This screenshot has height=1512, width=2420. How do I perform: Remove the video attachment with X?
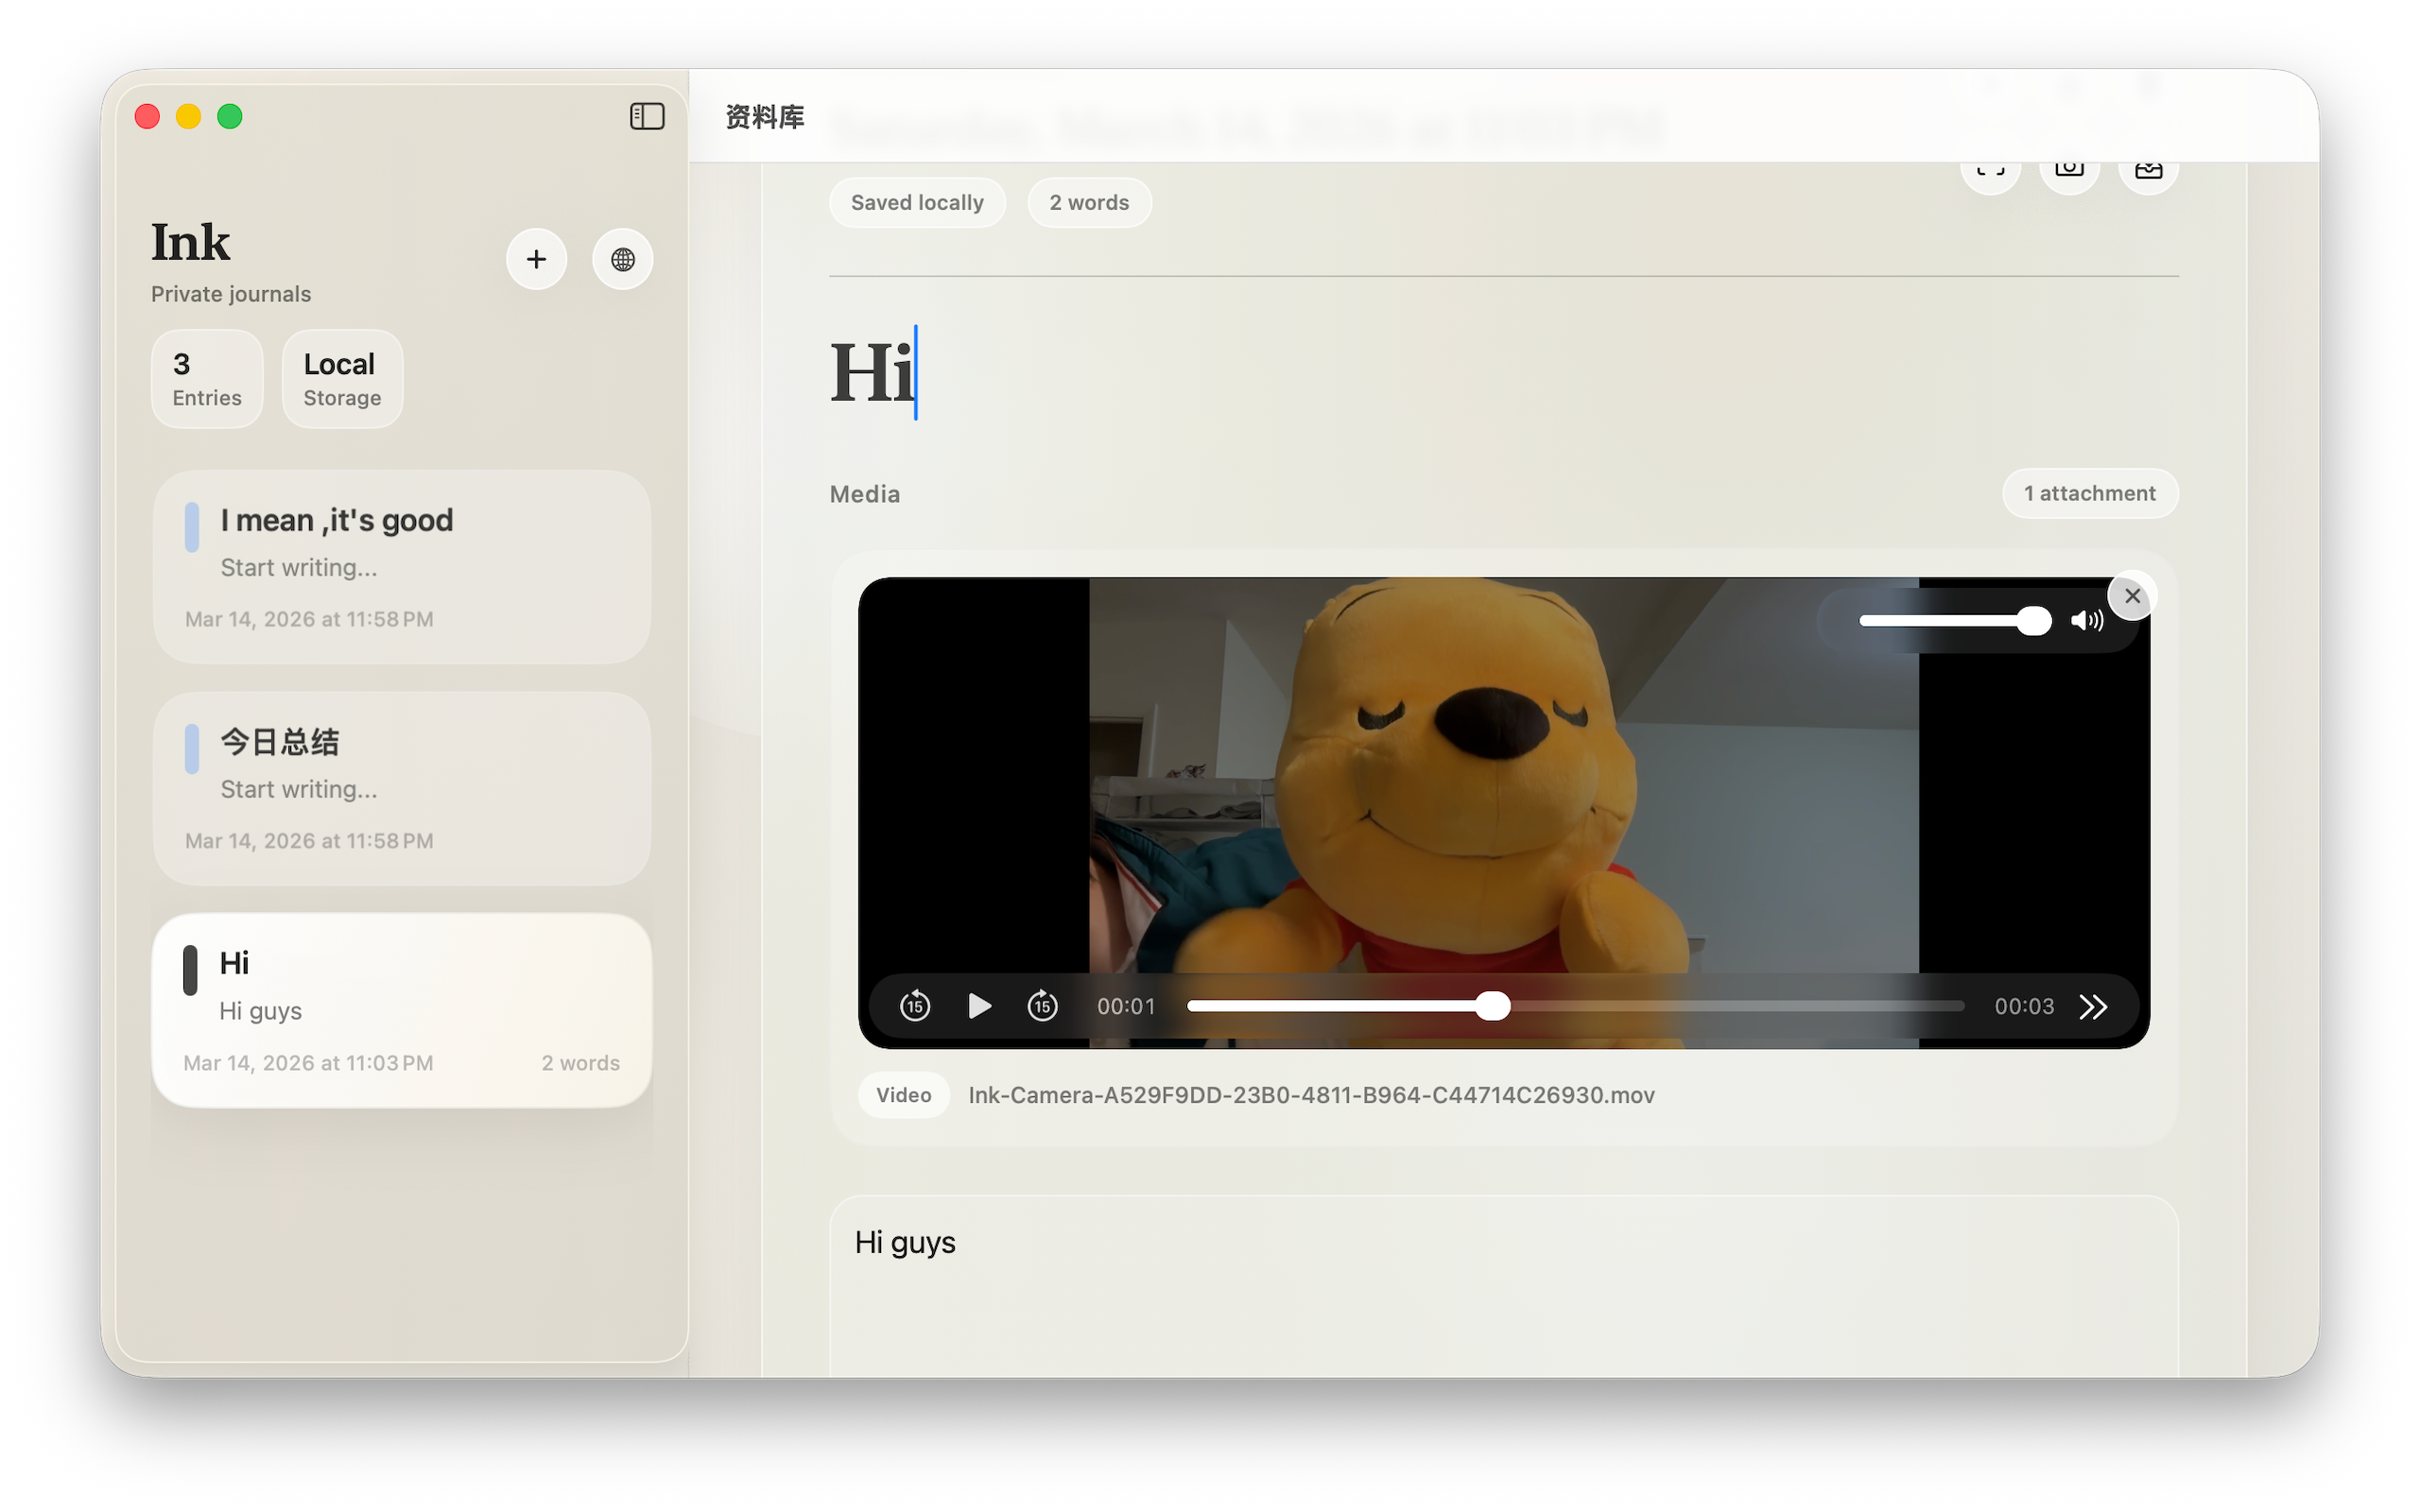(x=2132, y=596)
